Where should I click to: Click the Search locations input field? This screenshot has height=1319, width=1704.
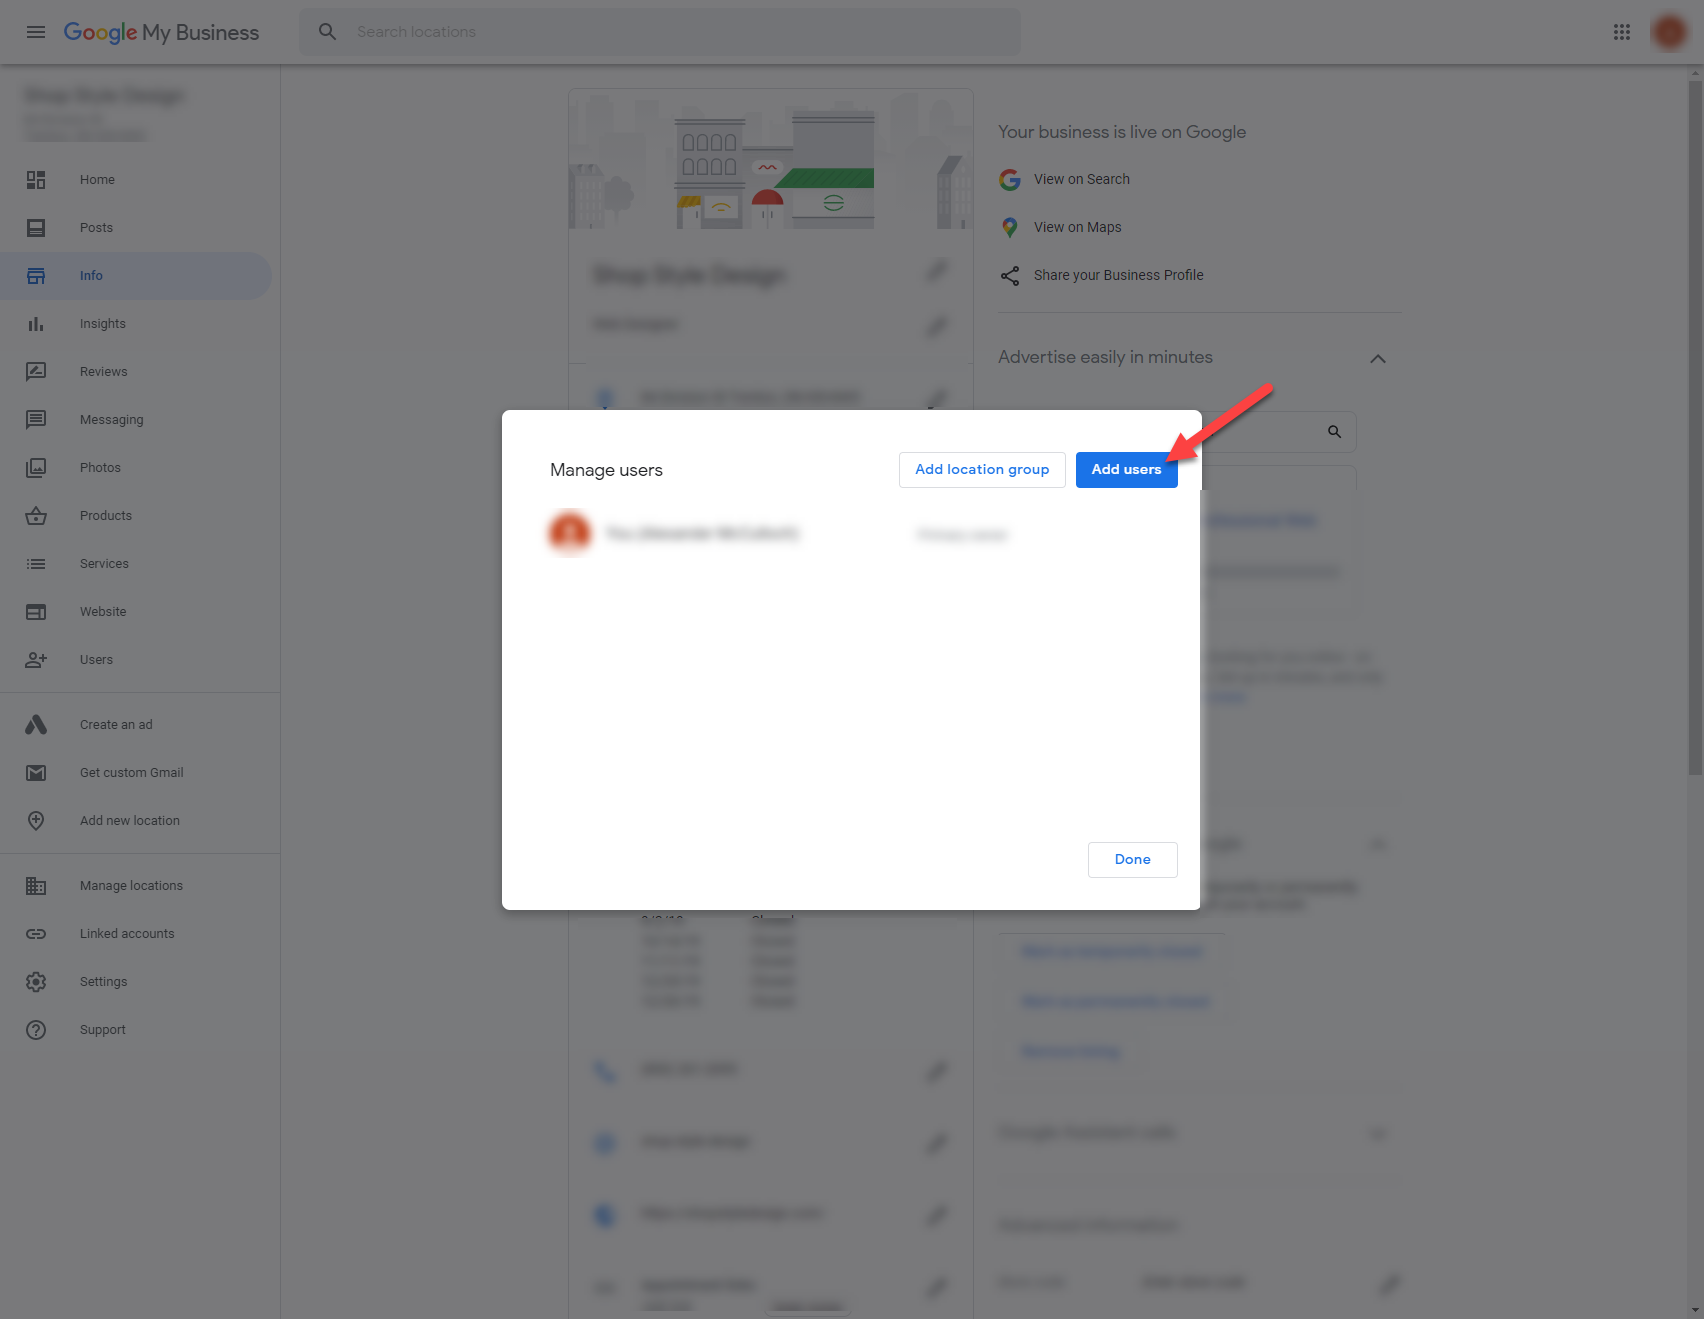660,32
